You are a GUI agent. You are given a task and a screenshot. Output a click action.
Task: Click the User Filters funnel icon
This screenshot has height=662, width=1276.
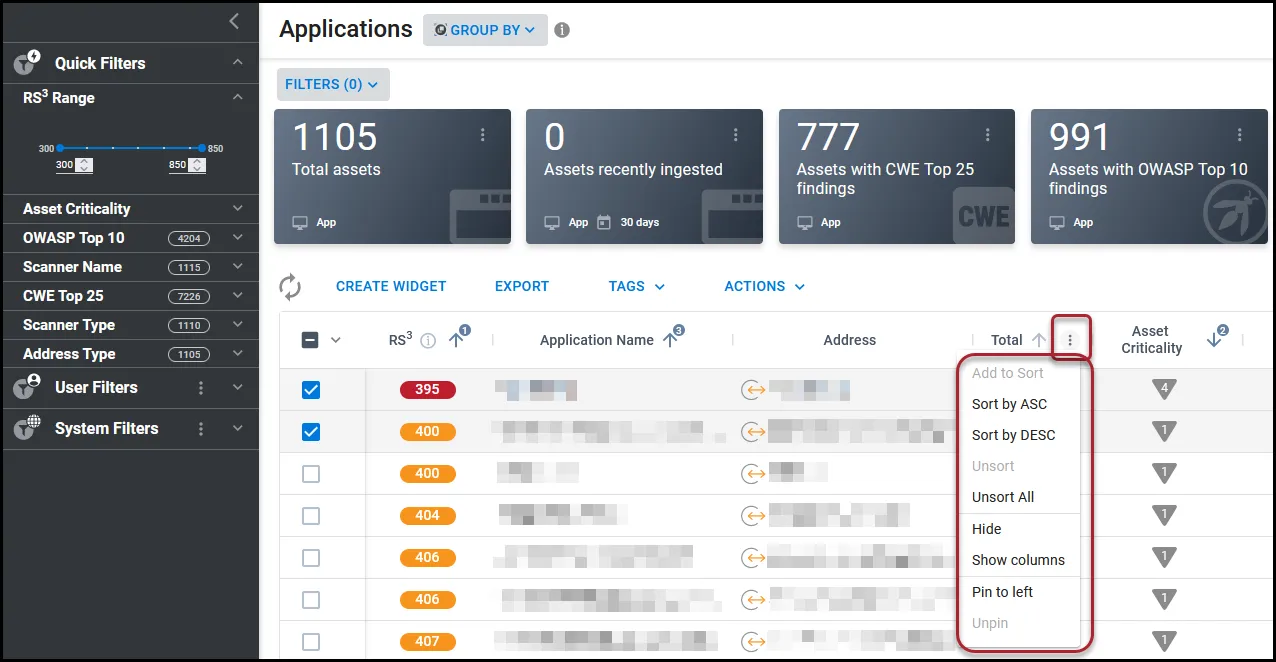pyautogui.click(x=27, y=387)
